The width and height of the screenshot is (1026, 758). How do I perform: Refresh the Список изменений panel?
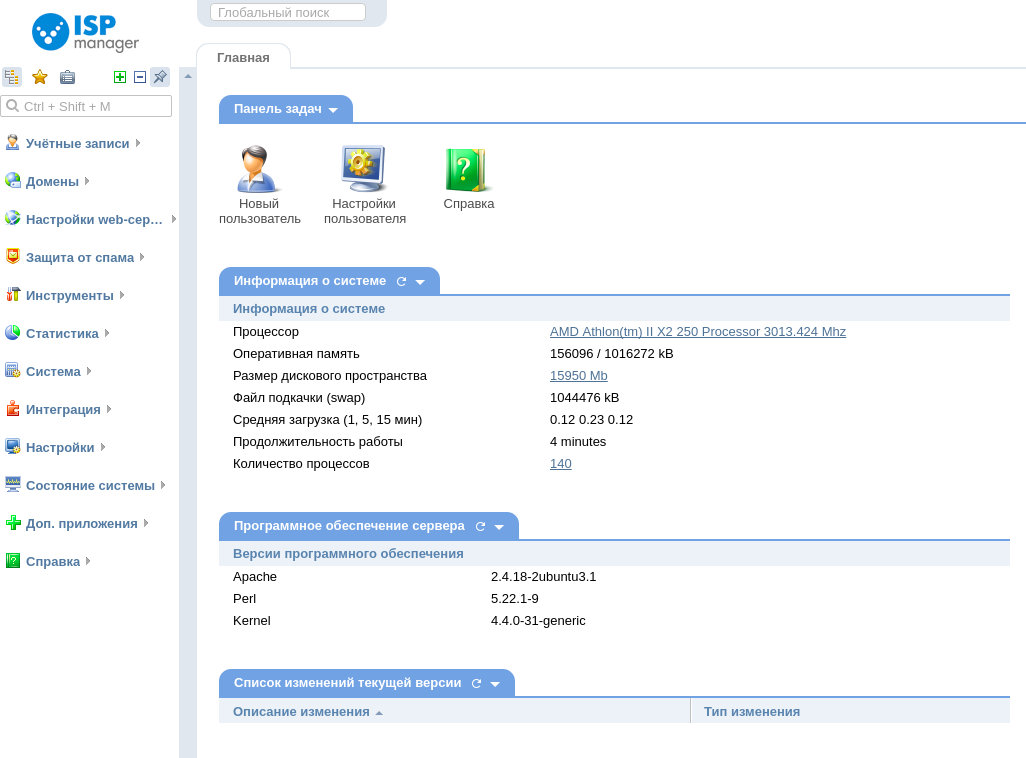coord(475,683)
